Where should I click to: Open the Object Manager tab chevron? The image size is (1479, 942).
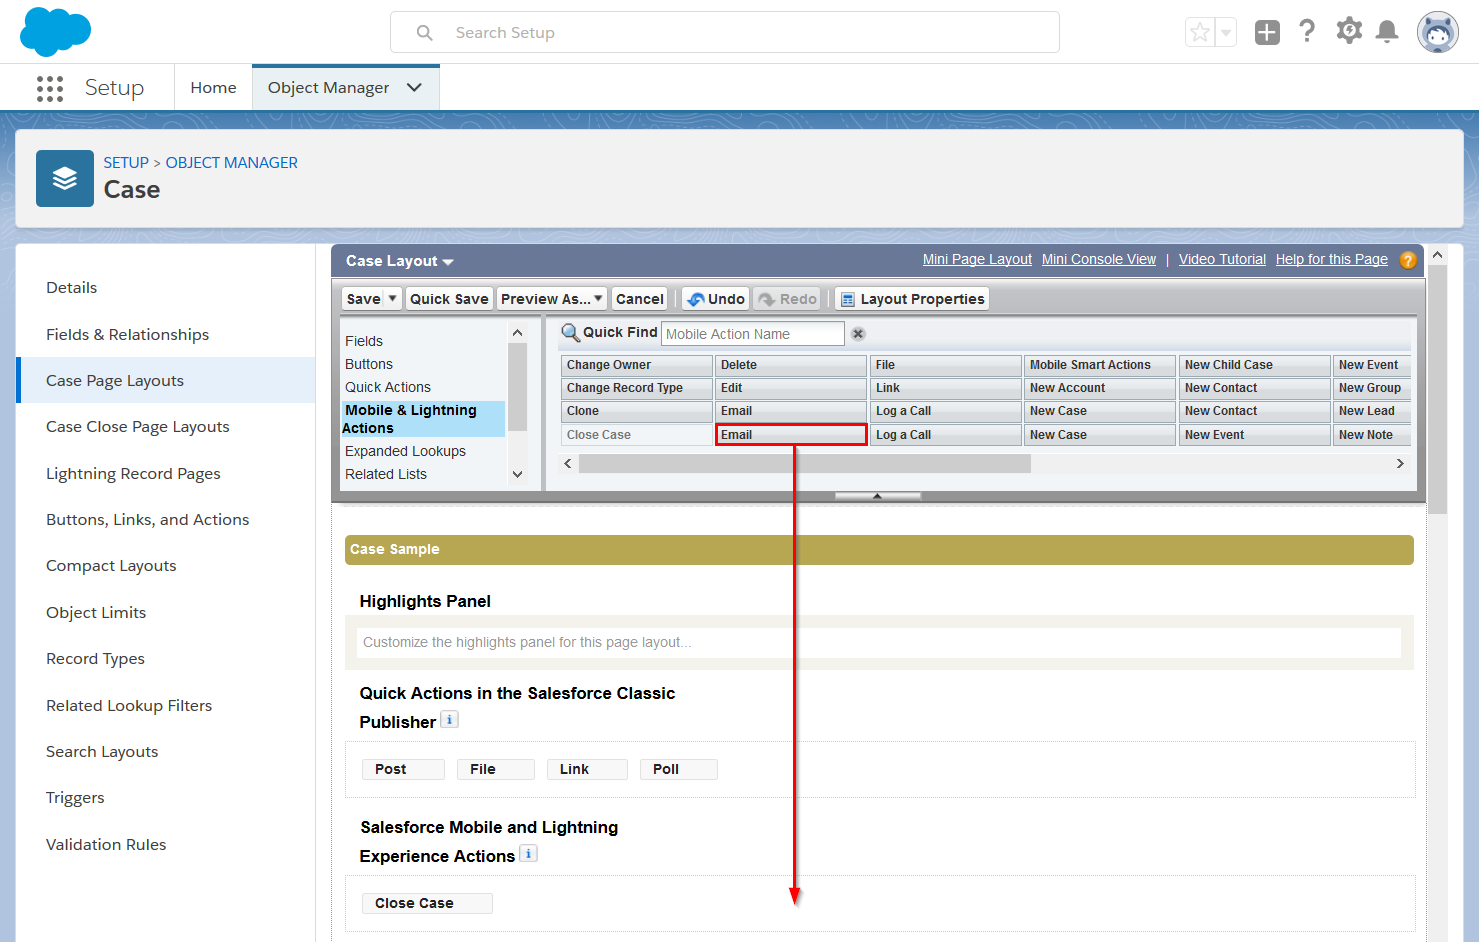(x=414, y=88)
